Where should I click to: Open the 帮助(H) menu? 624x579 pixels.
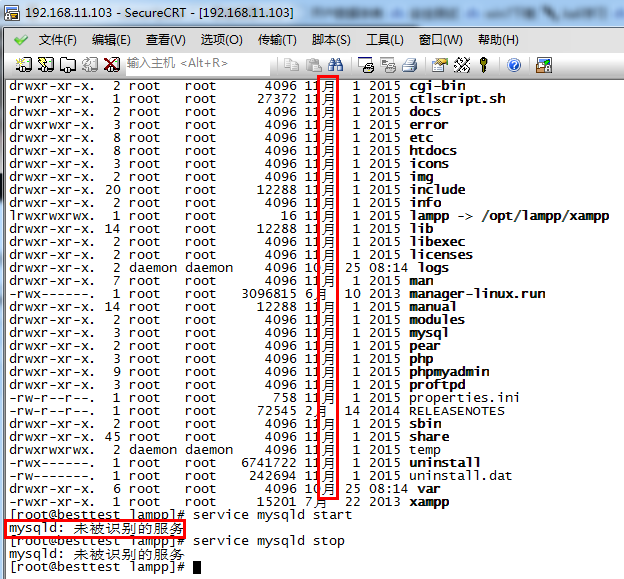(x=498, y=40)
